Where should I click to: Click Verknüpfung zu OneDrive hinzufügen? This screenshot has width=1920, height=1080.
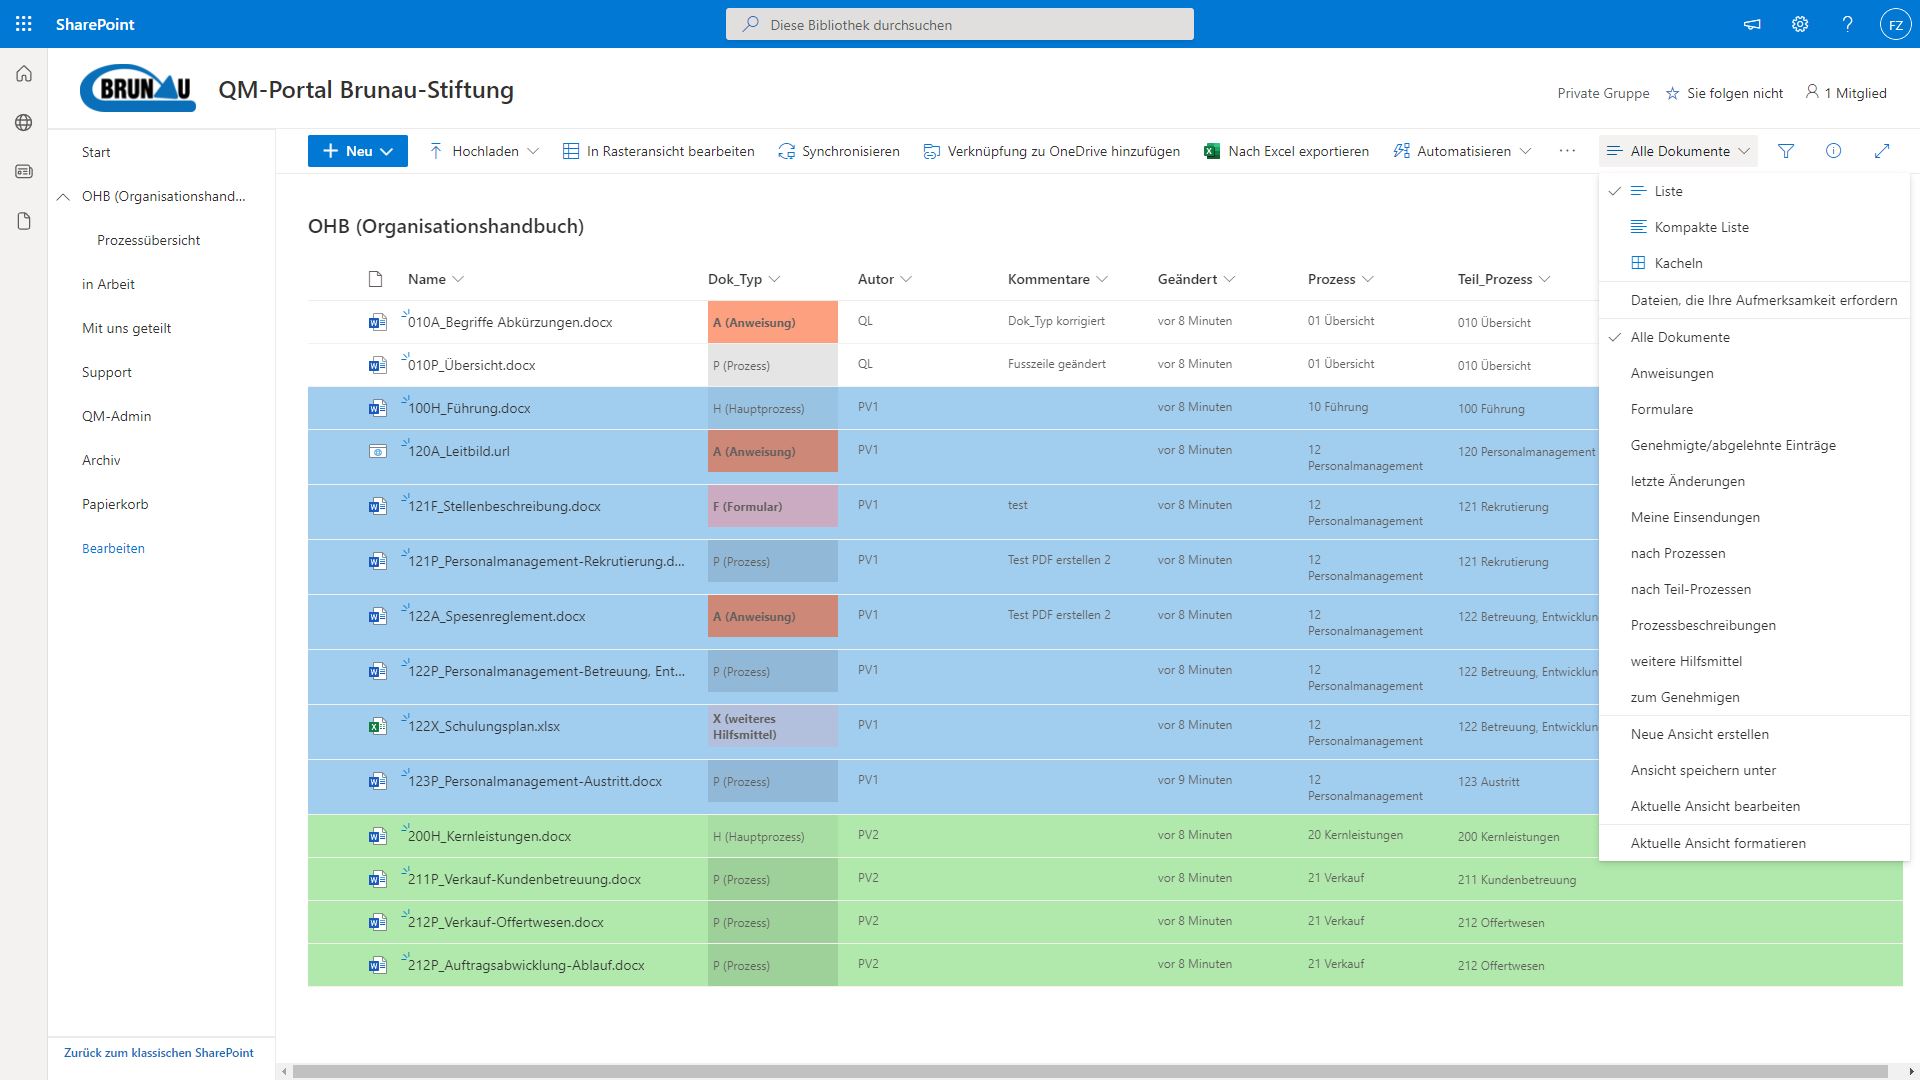(x=1051, y=151)
